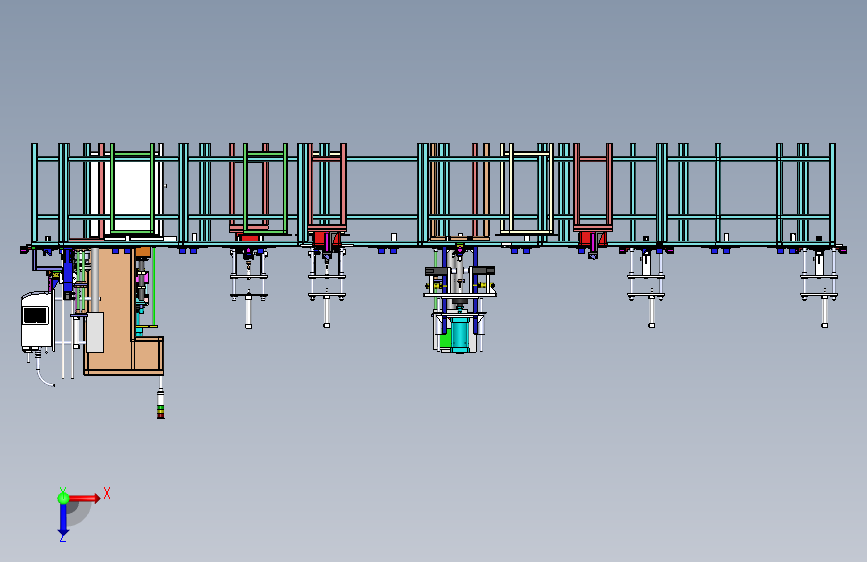This screenshot has height=562, width=867.
Task: Click the red "X" label of the triad
Action: click(x=107, y=493)
